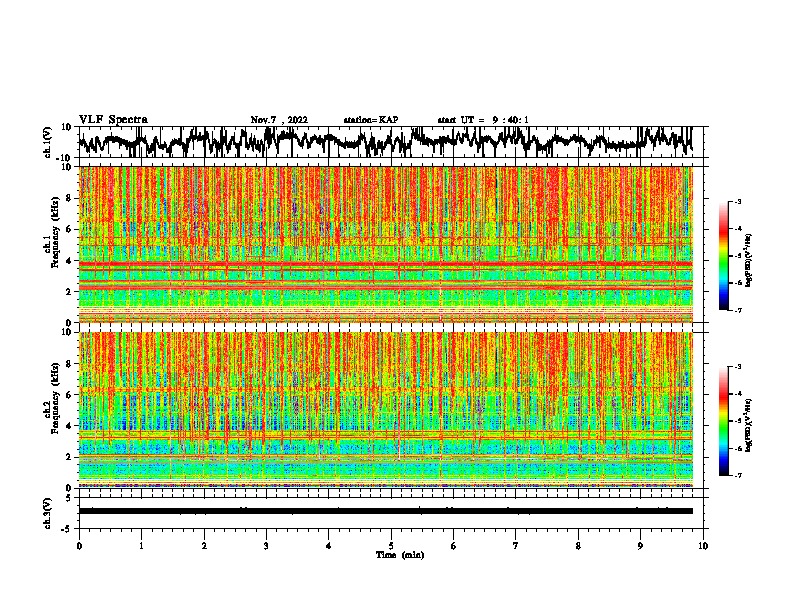Click the ch.1 color scale log(PSD) unit label

(748, 261)
